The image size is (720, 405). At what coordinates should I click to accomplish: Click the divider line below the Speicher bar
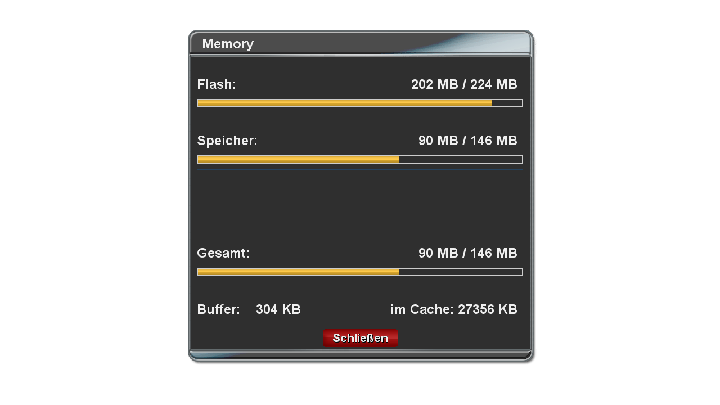point(360,170)
